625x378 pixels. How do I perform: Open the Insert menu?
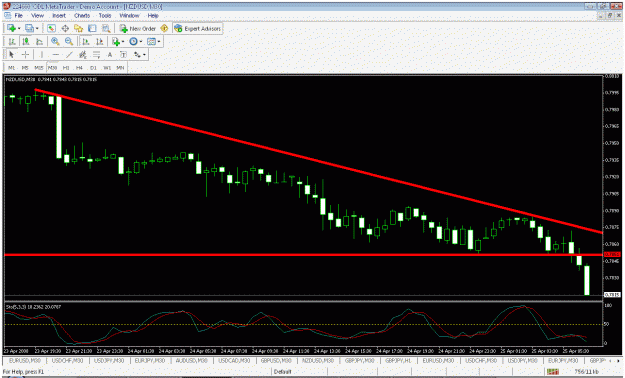click(59, 16)
